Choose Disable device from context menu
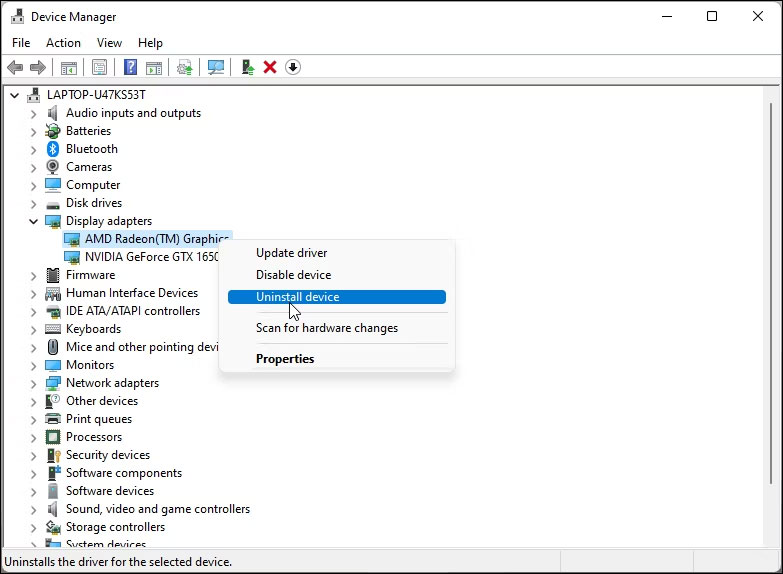Viewport: 783px width, 574px height. coord(337,275)
